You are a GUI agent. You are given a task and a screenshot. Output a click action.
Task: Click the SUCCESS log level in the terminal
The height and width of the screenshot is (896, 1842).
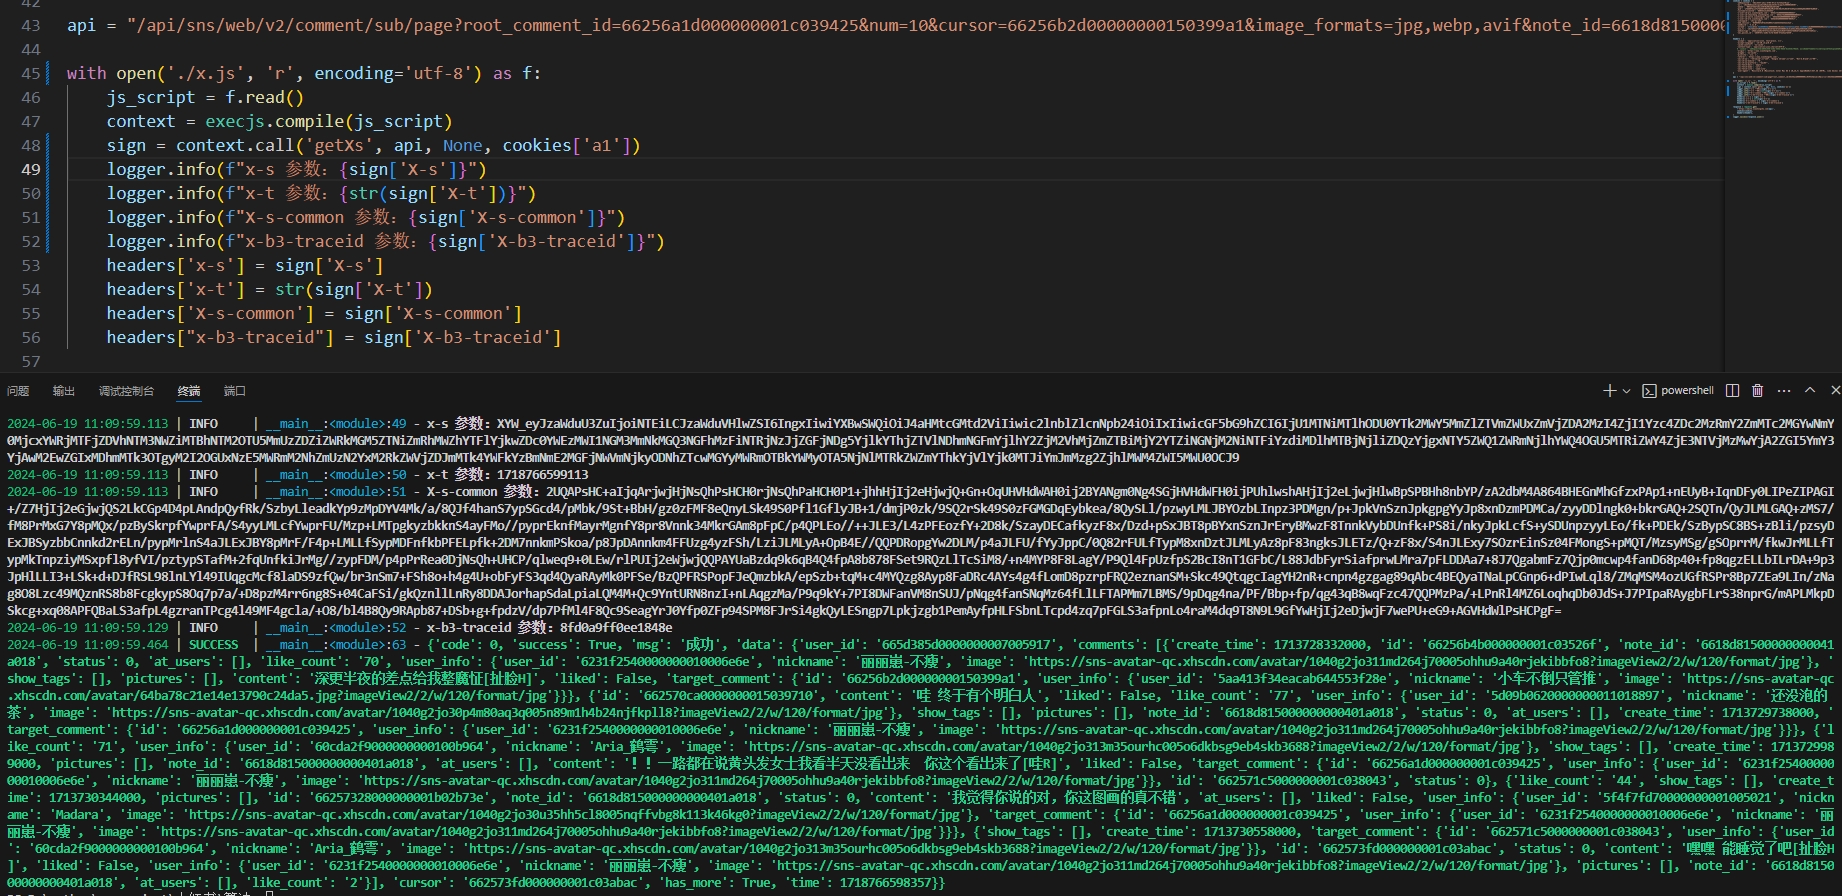pyautogui.click(x=214, y=645)
